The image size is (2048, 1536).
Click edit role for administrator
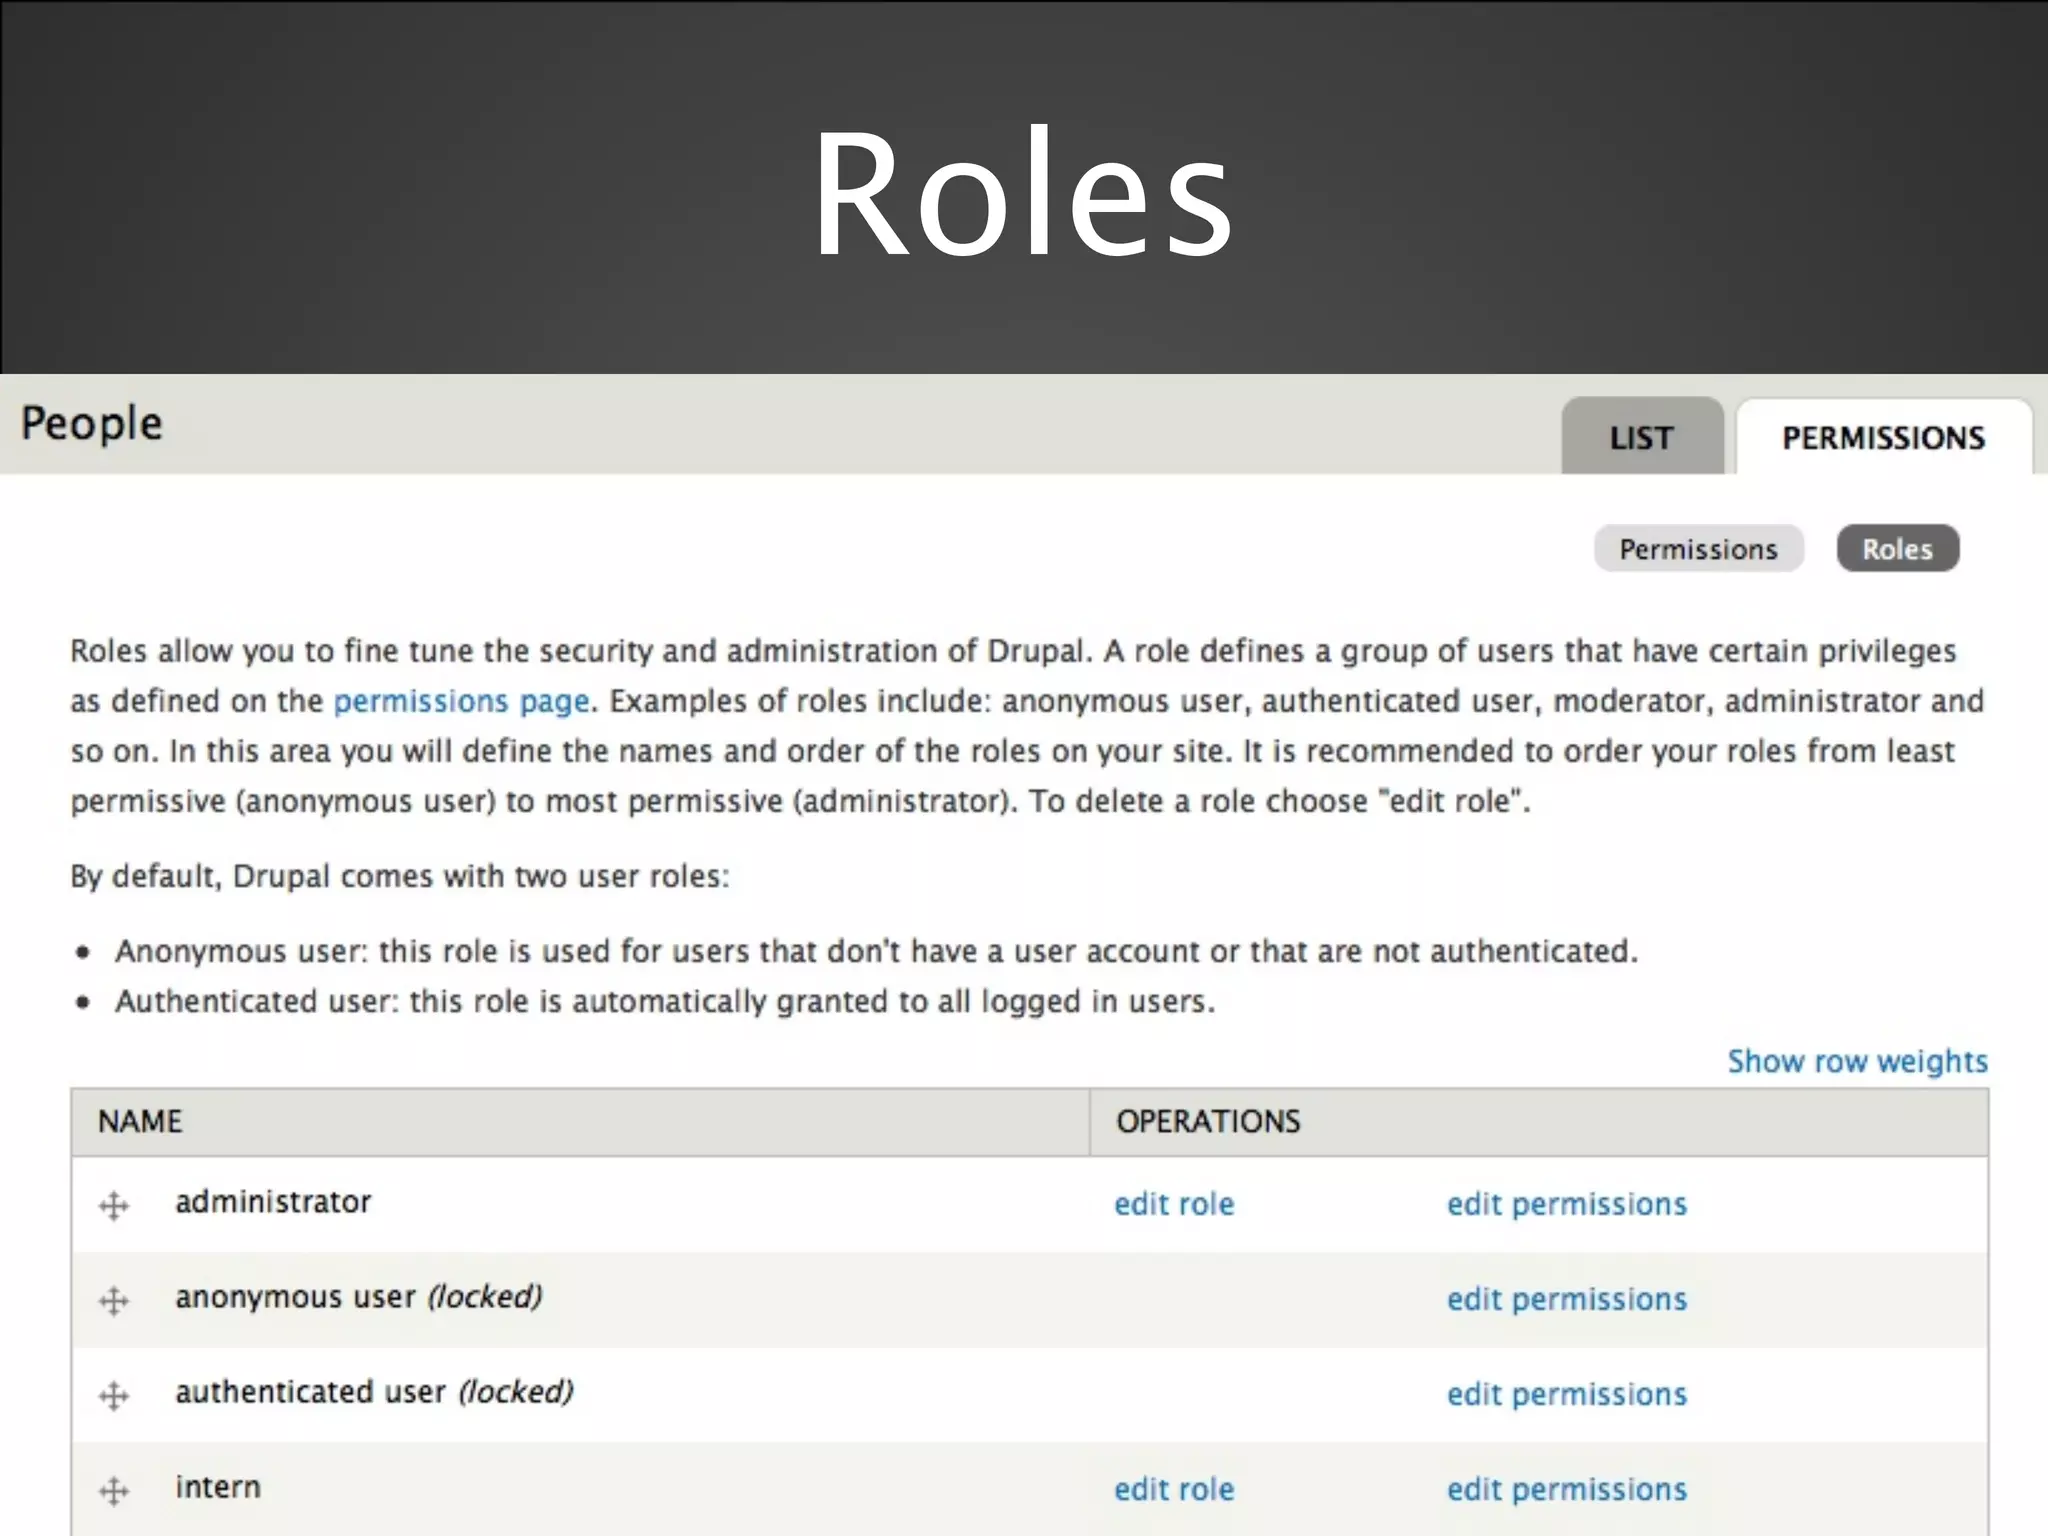click(1174, 1203)
